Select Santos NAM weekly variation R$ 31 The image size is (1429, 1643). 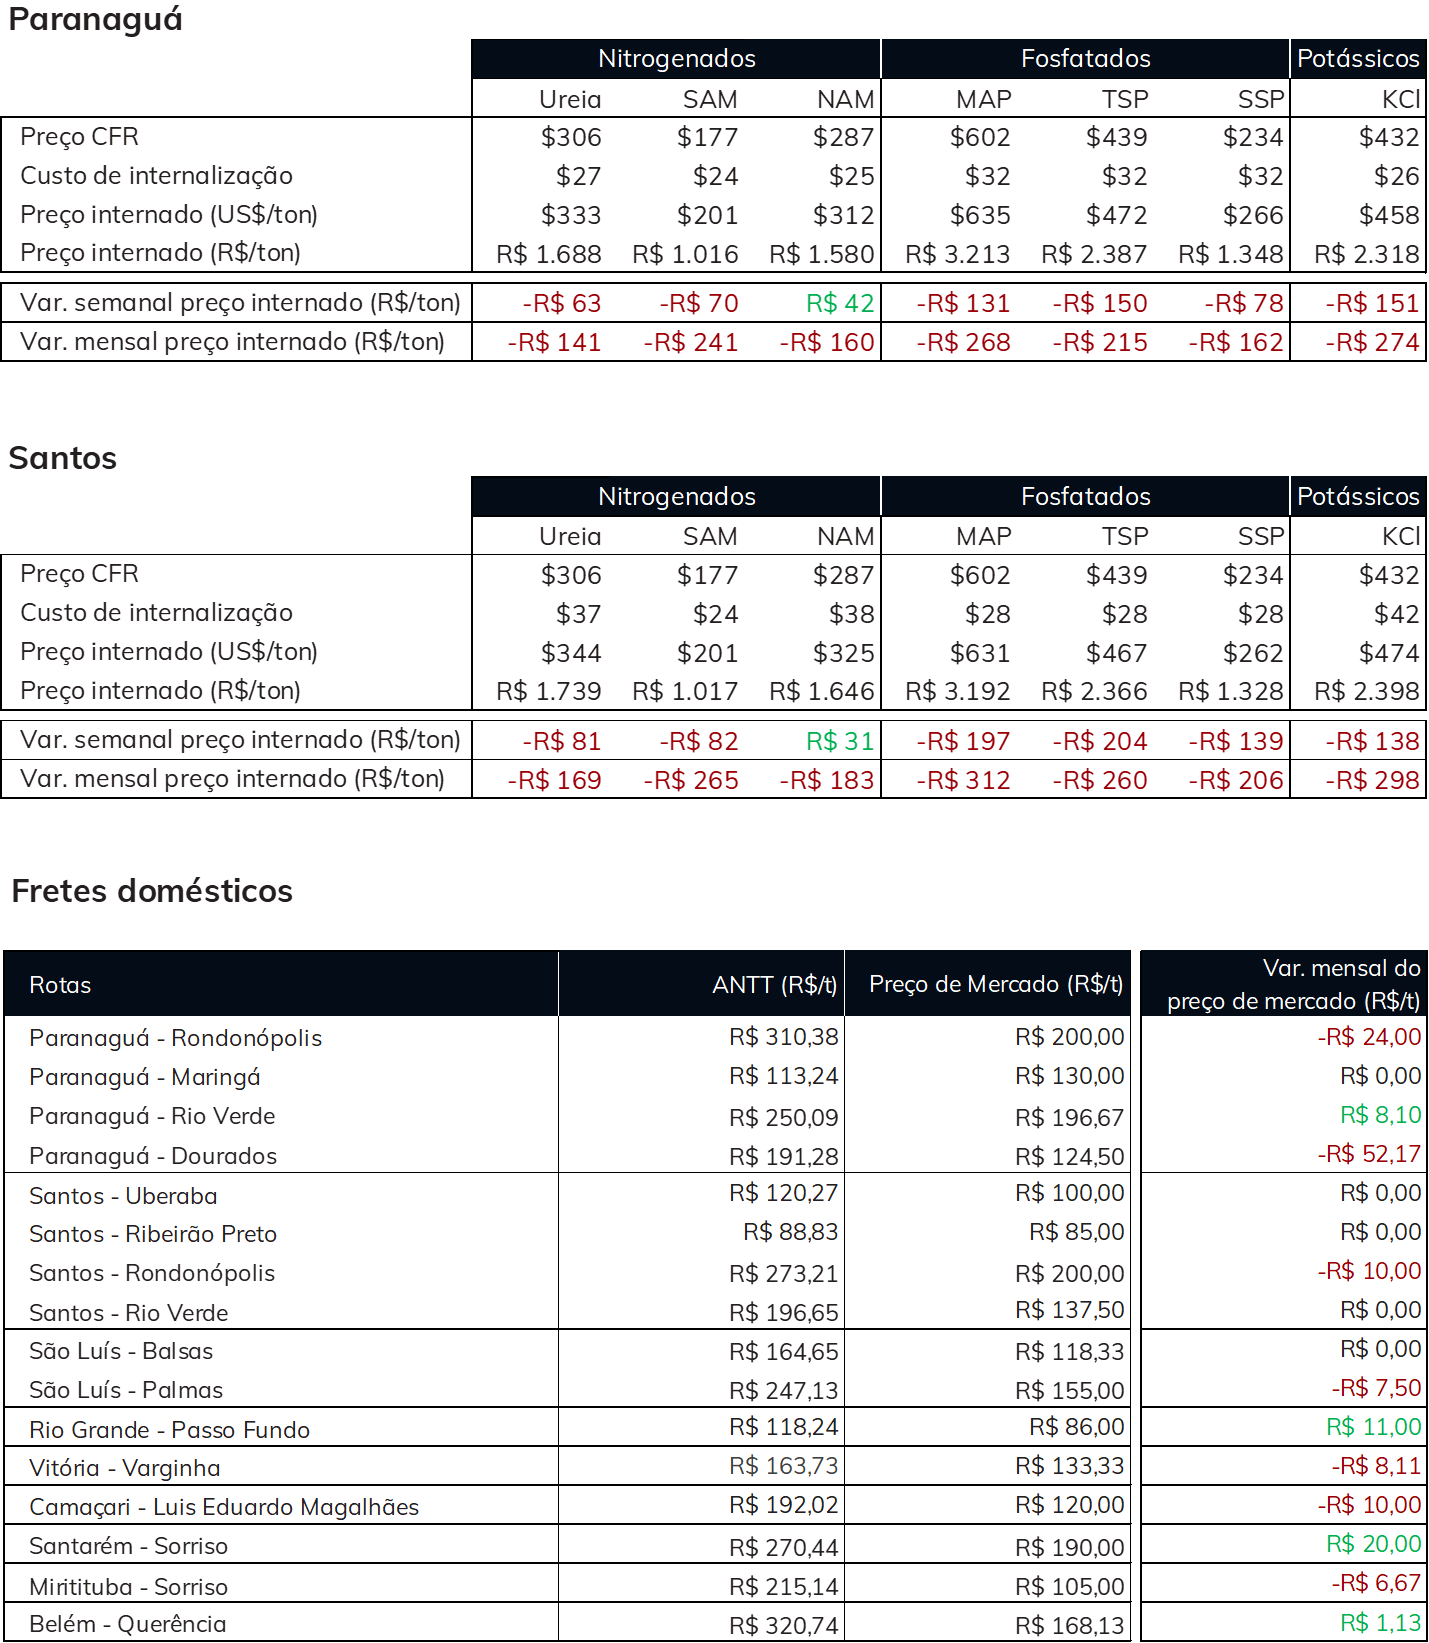click(x=840, y=741)
